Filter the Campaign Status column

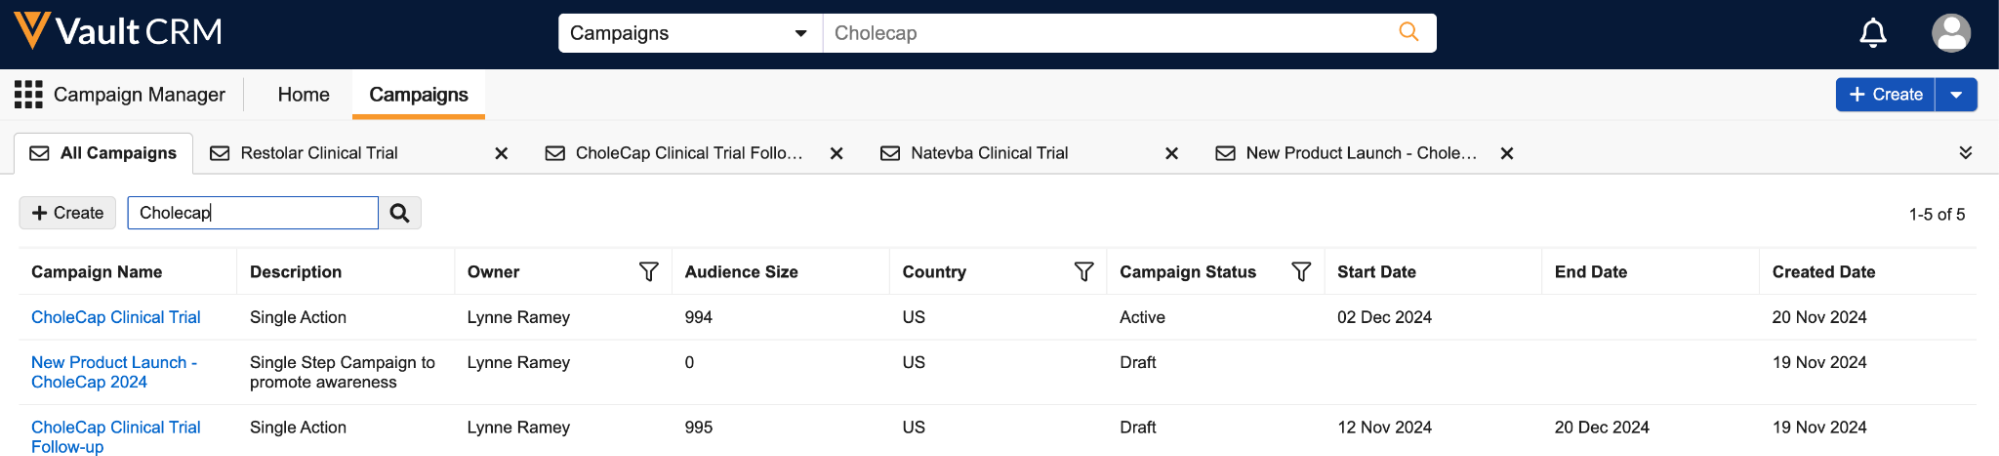(x=1301, y=272)
